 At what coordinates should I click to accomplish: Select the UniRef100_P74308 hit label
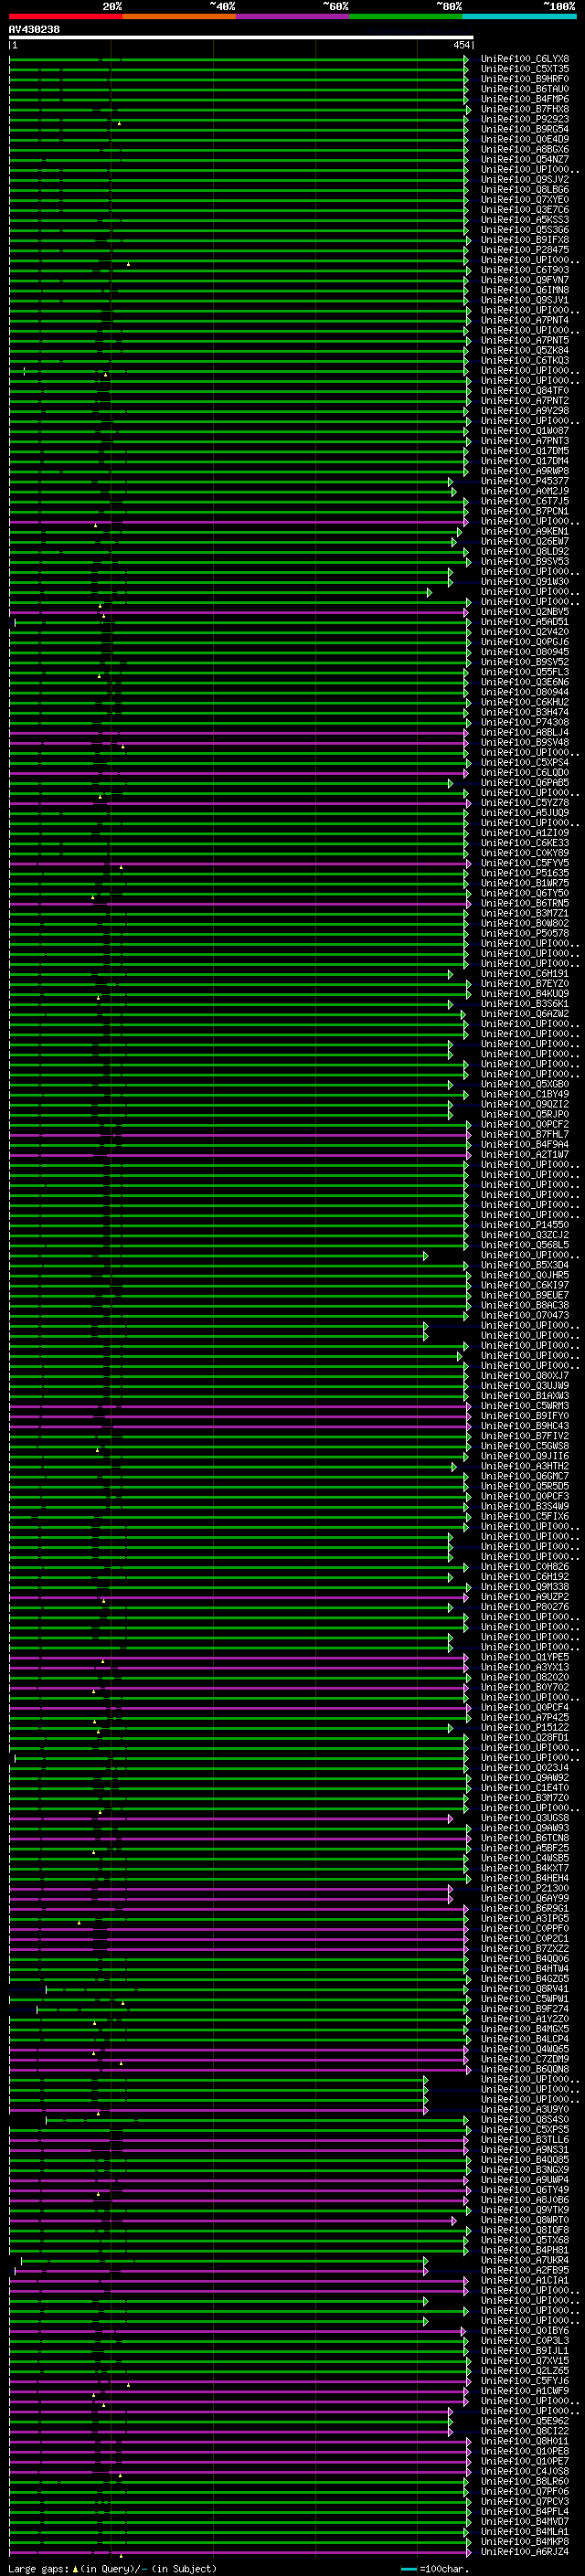pyautogui.click(x=524, y=722)
